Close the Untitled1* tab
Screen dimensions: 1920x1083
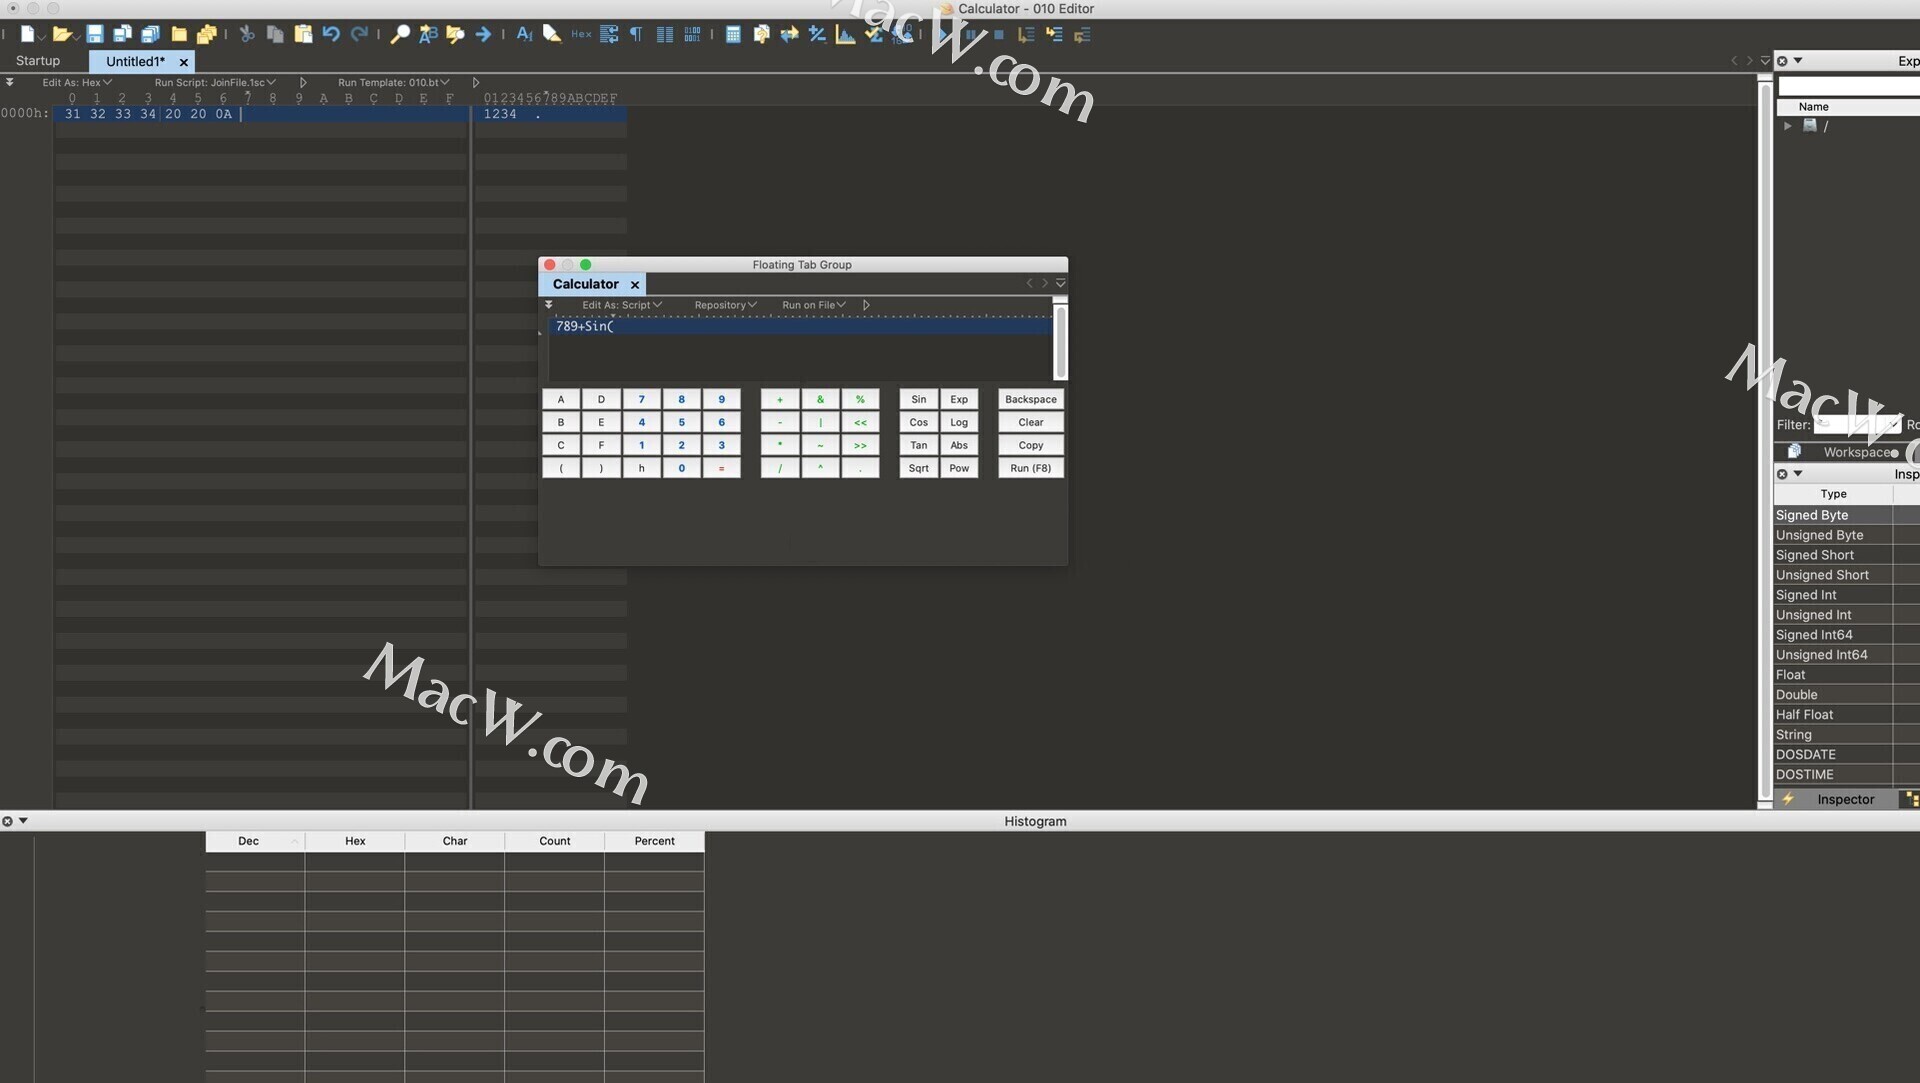(x=184, y=62)
